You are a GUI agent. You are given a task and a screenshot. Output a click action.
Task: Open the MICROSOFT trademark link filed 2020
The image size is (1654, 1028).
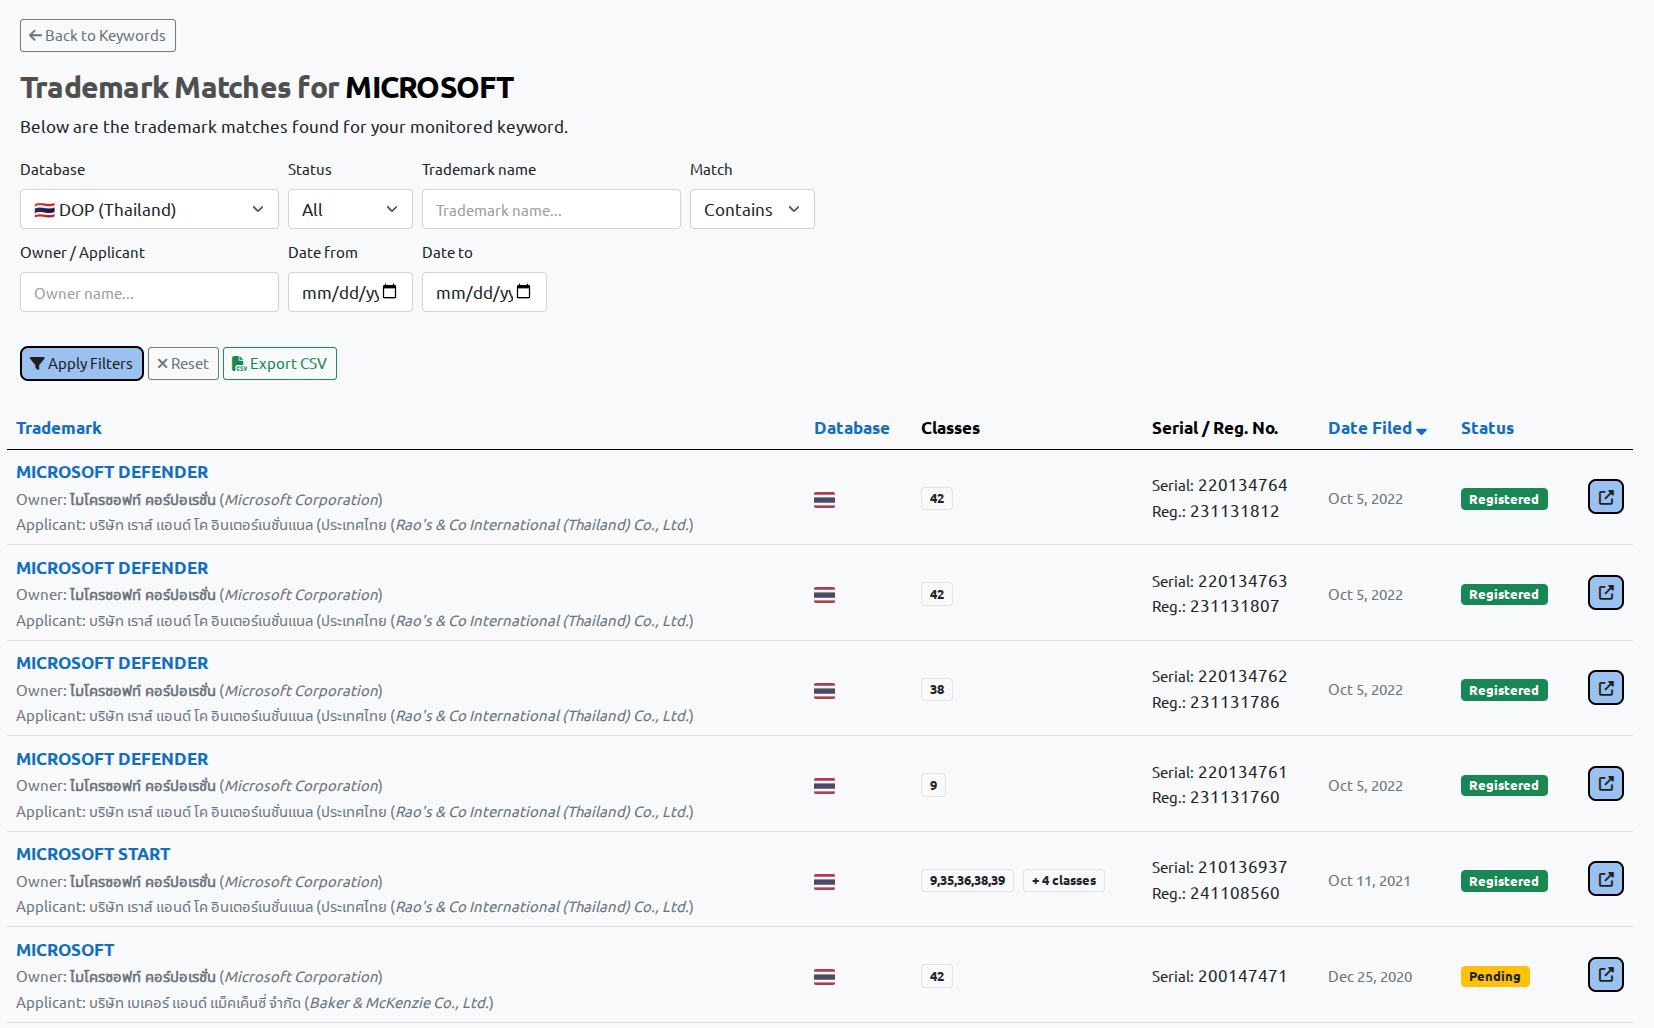point(65,950)
